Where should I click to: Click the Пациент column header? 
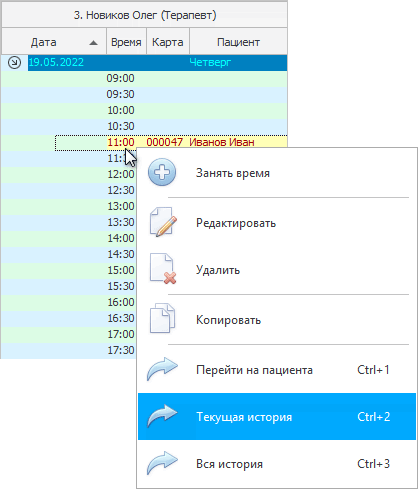click(238, 41)
